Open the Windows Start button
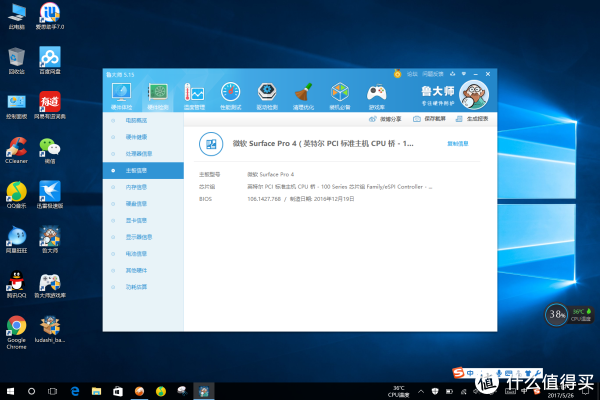 (10, 391)
